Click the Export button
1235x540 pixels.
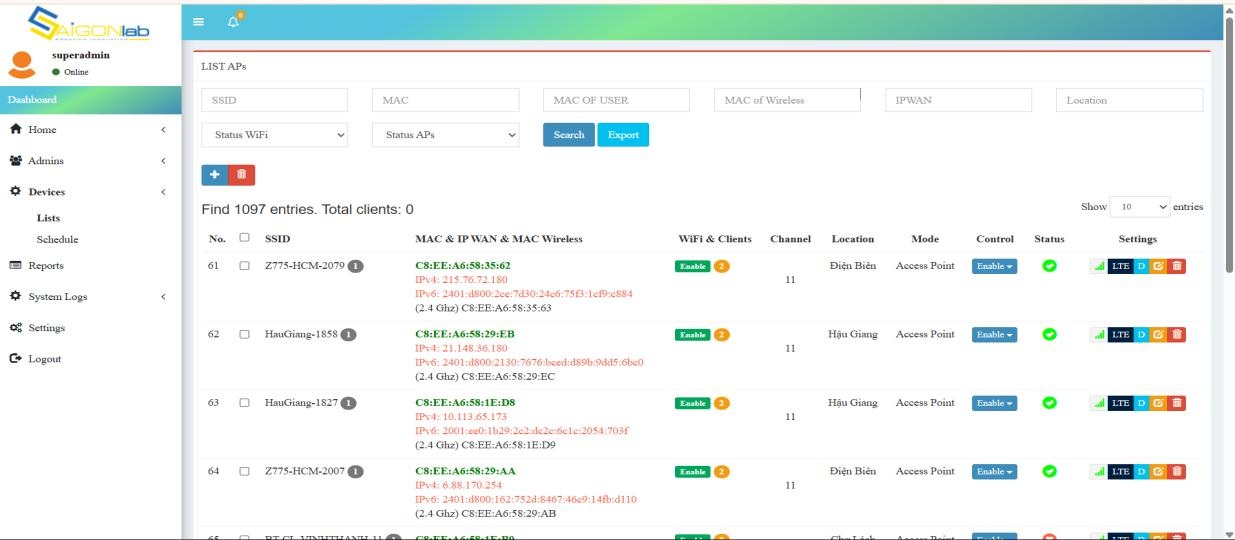(x=623, y=135)
